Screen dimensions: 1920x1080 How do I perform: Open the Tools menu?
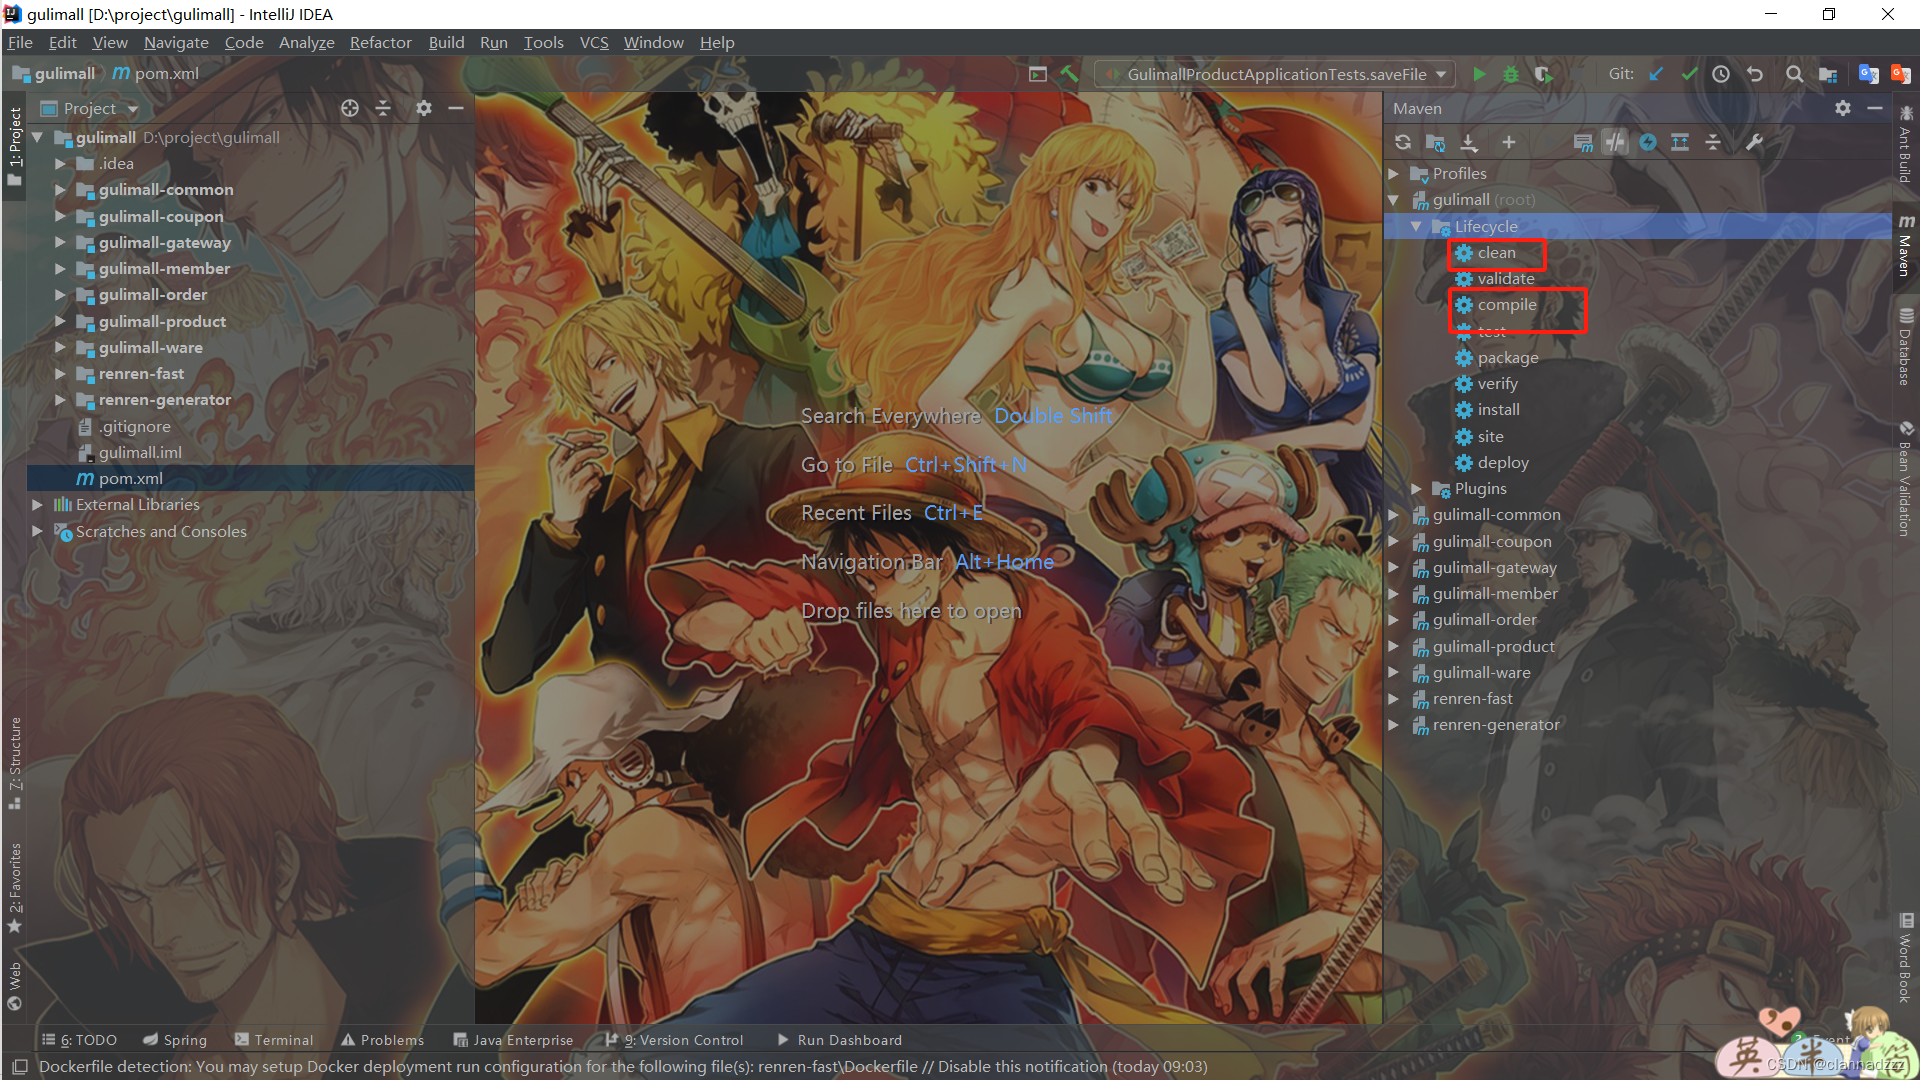[x=543, y=42]
